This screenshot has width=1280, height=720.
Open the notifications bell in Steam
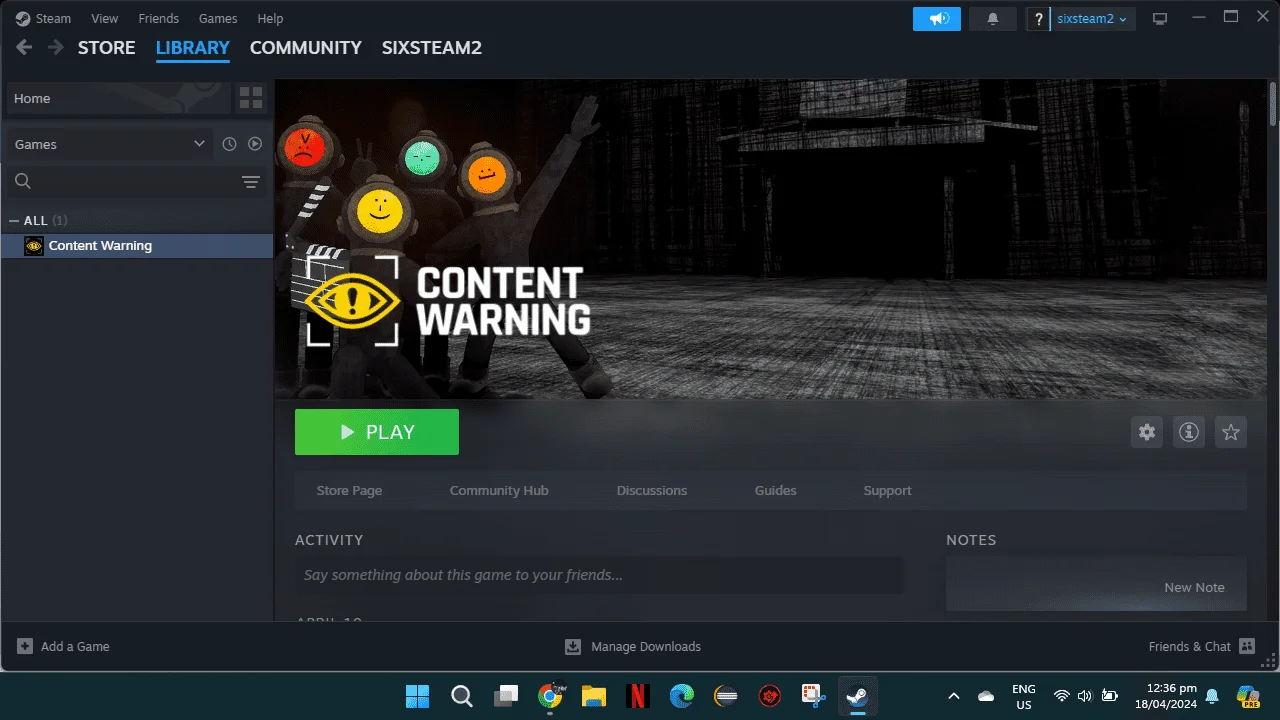click(x=993, y=19)
